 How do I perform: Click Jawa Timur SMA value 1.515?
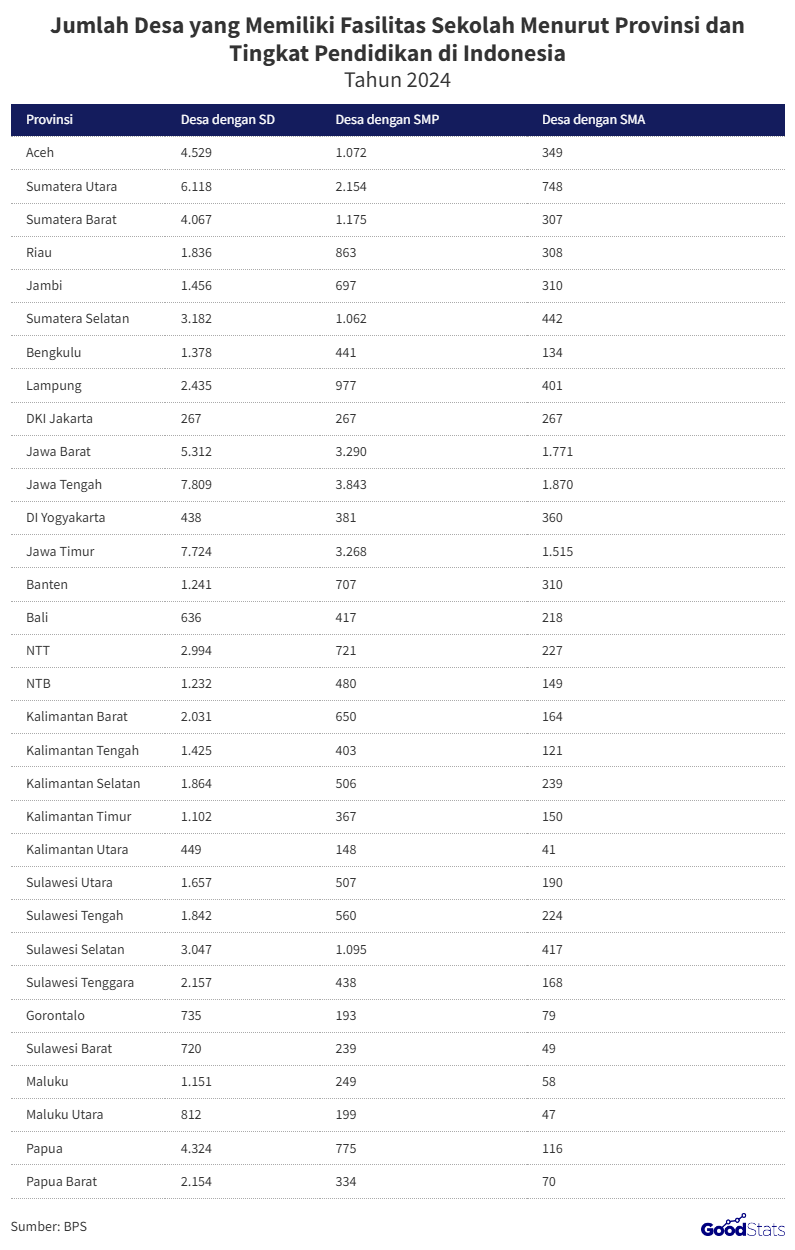[558, 552]
